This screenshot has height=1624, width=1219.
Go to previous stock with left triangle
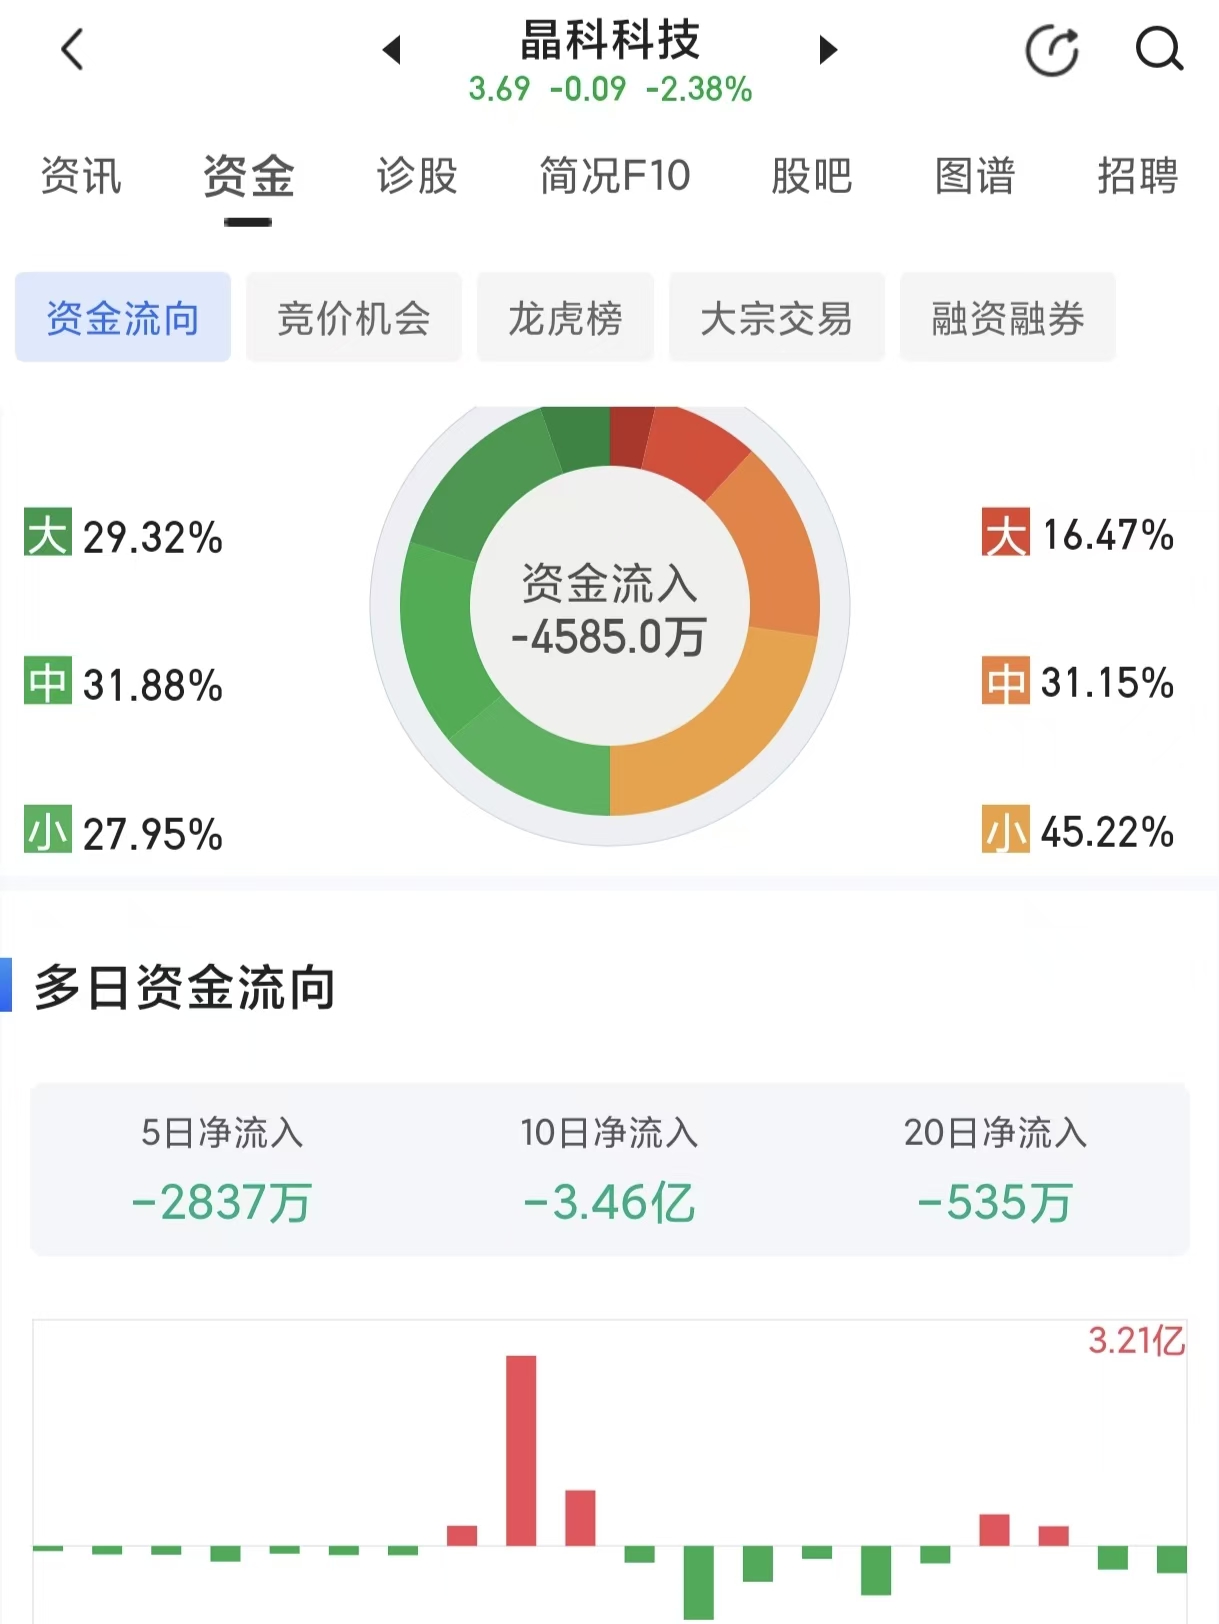pyautogui.click(x=392, y=49)
